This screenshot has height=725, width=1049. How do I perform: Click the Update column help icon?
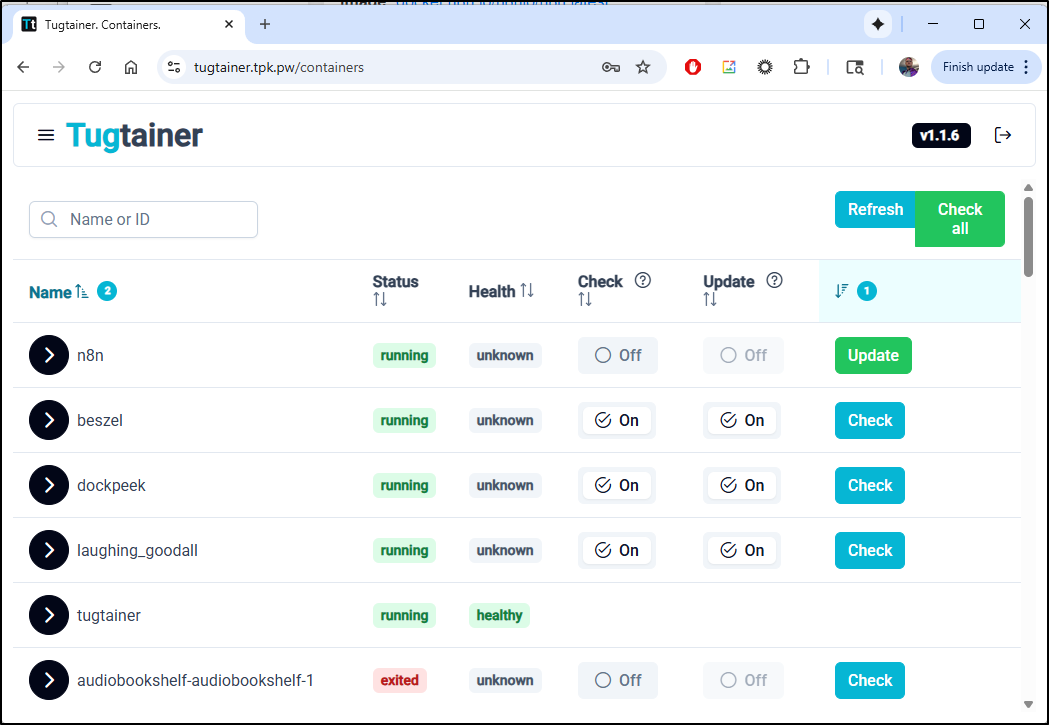click(774, 281)
